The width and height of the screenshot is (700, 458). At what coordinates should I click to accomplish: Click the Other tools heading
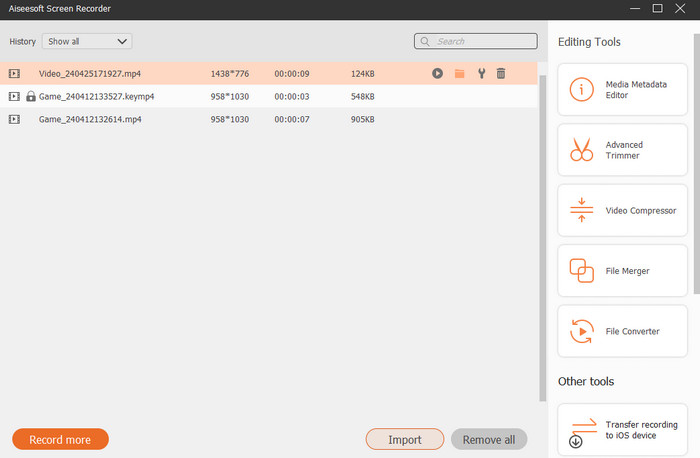point(586,381)
